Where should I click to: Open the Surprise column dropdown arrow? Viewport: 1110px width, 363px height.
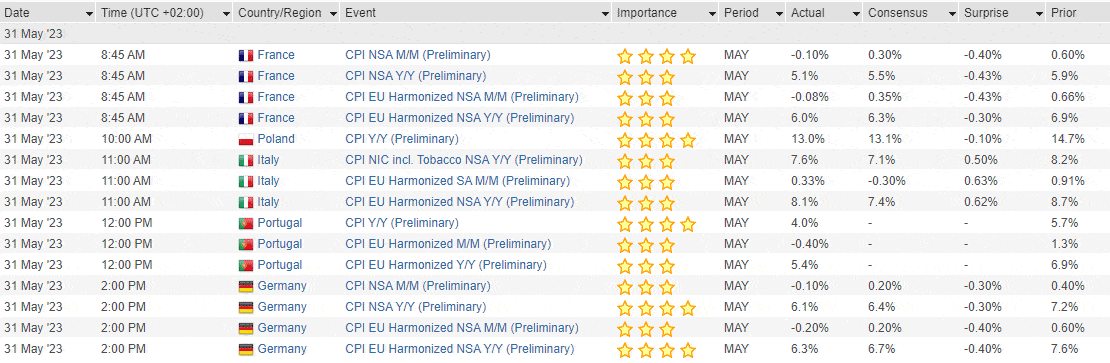(x=1039, y=13)
